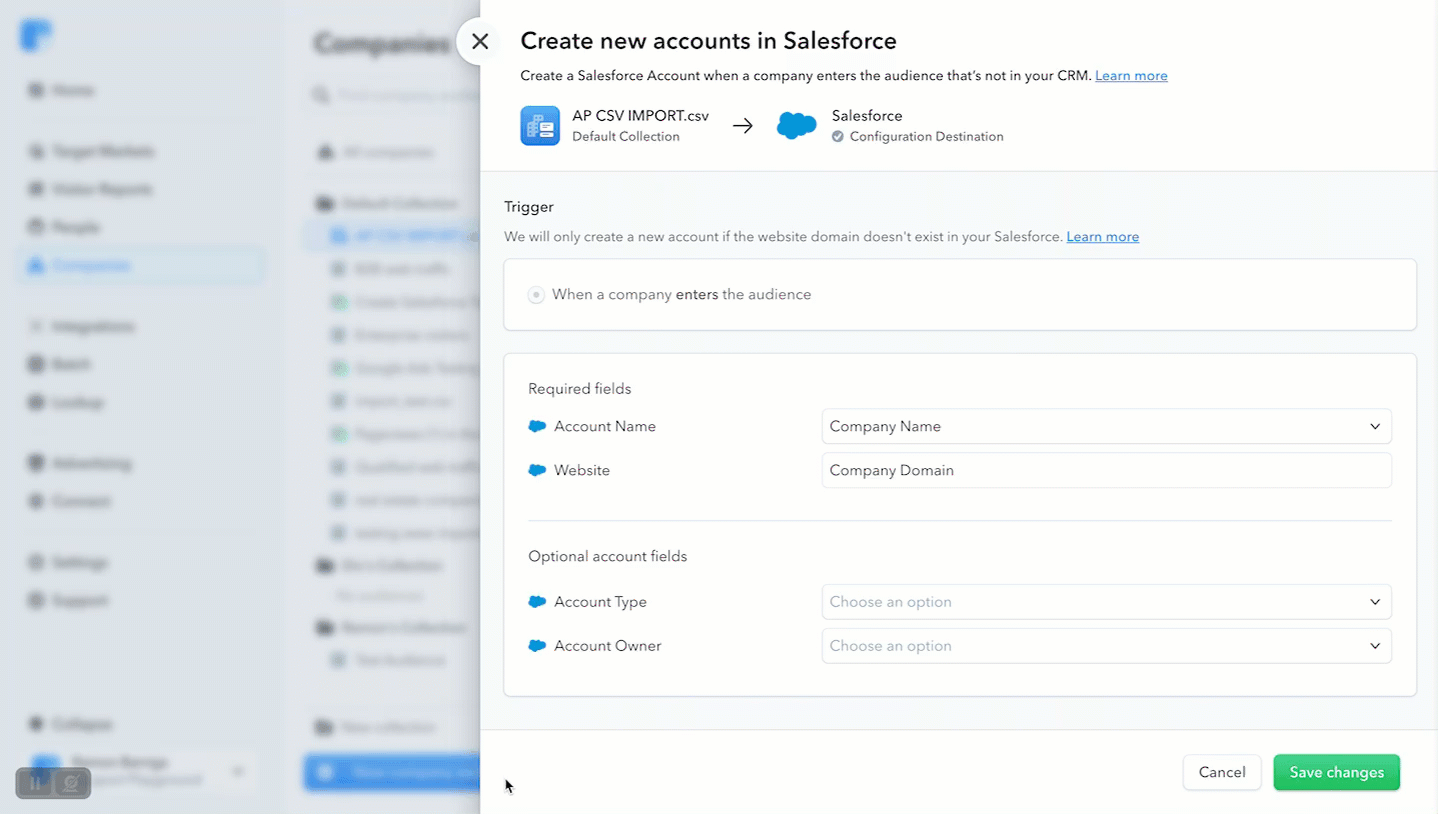Select New collection in background list

point(375,727)
